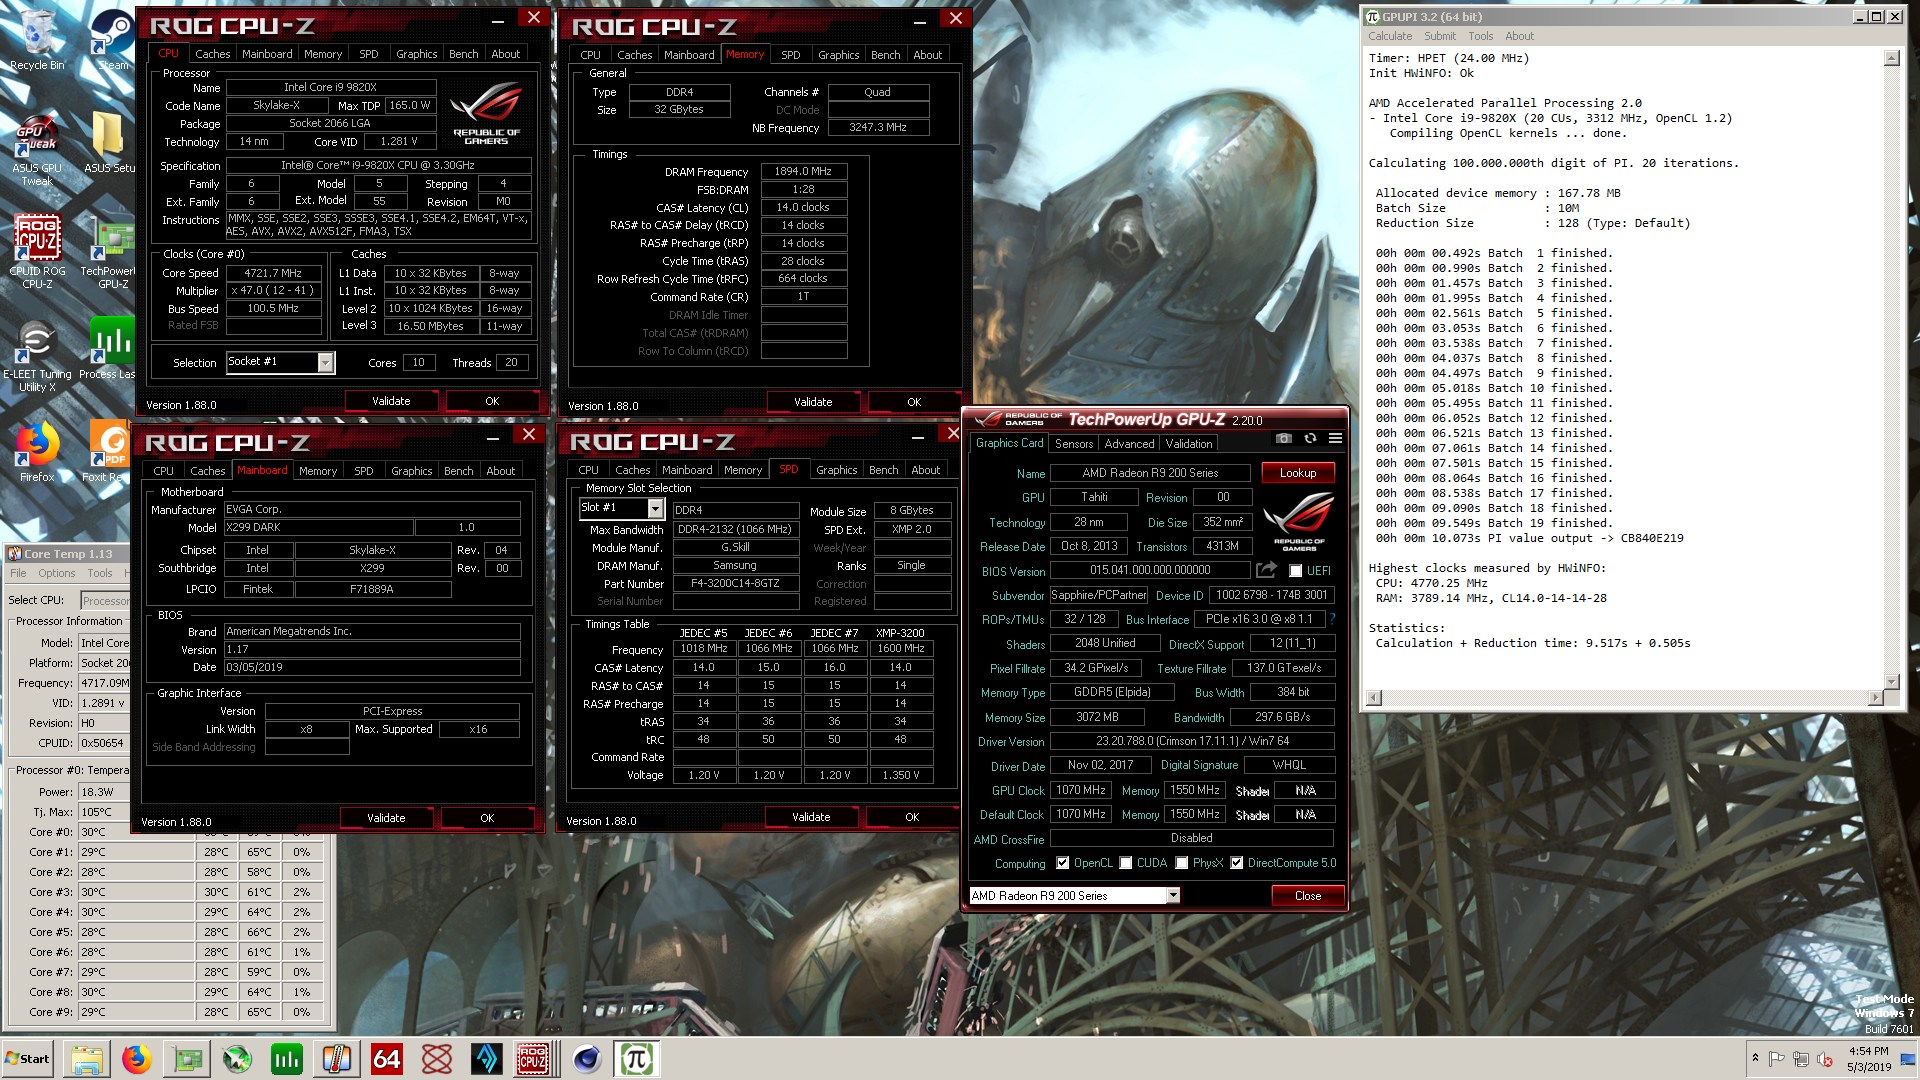Toggle the CUDA checkbox in GPU-Z

[x=1126, y=863]
